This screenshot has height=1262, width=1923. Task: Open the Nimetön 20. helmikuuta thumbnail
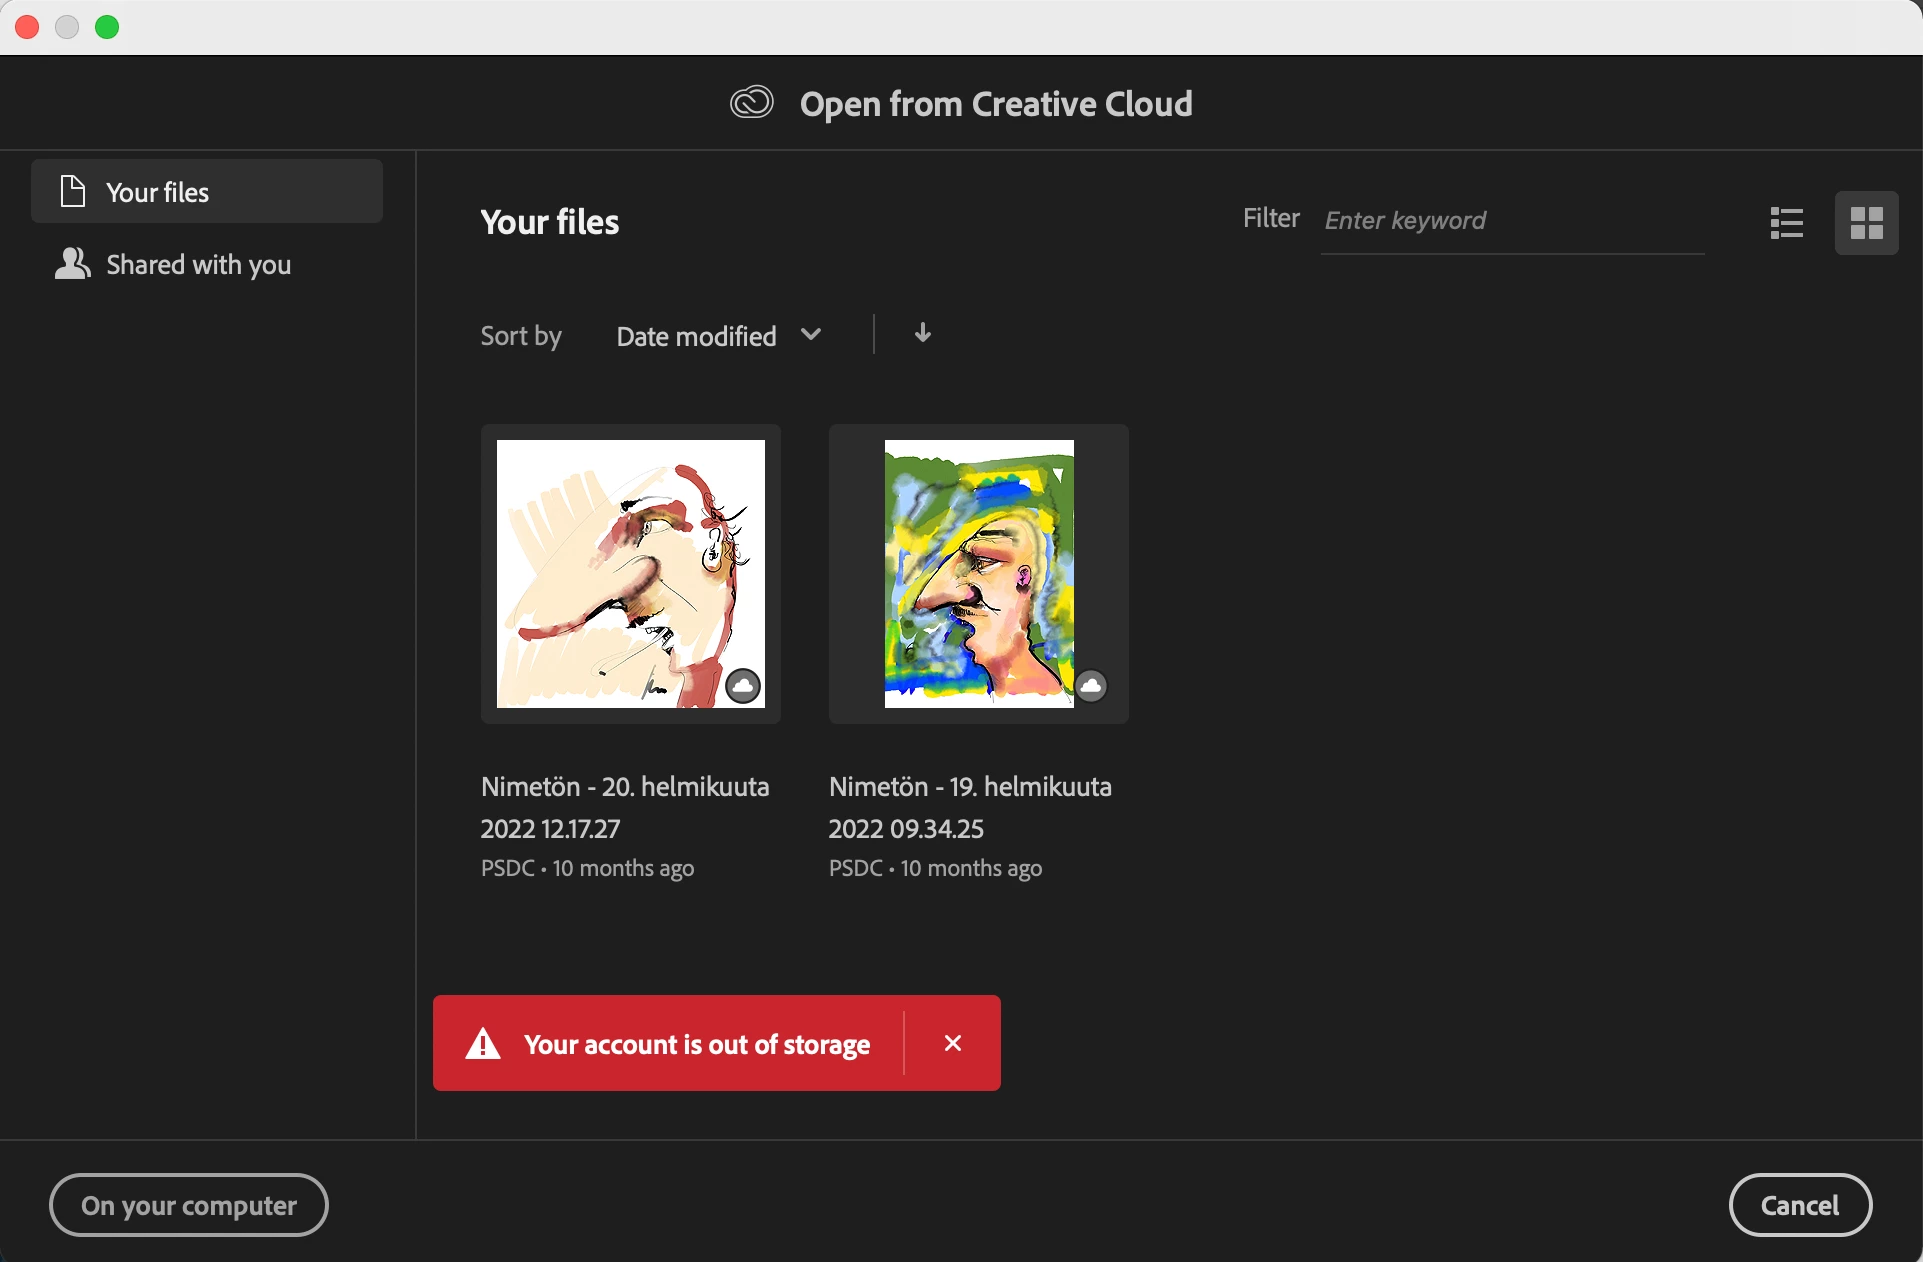(630, 573)
